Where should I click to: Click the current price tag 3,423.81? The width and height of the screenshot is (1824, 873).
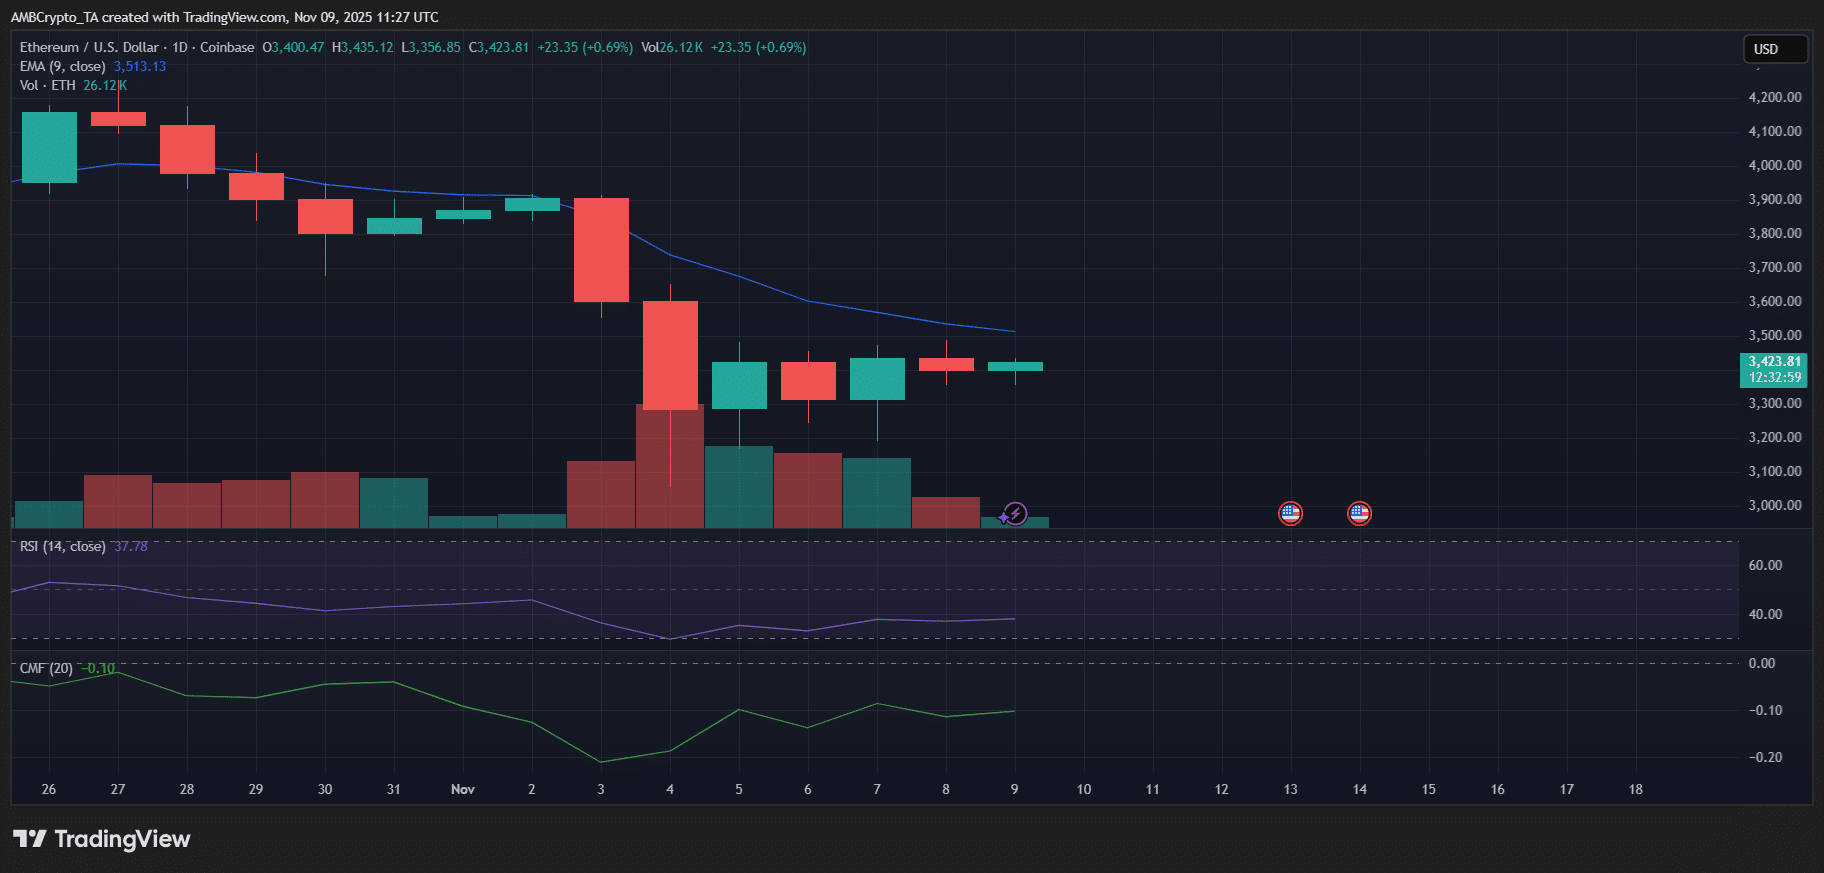tap(1774, 362)
